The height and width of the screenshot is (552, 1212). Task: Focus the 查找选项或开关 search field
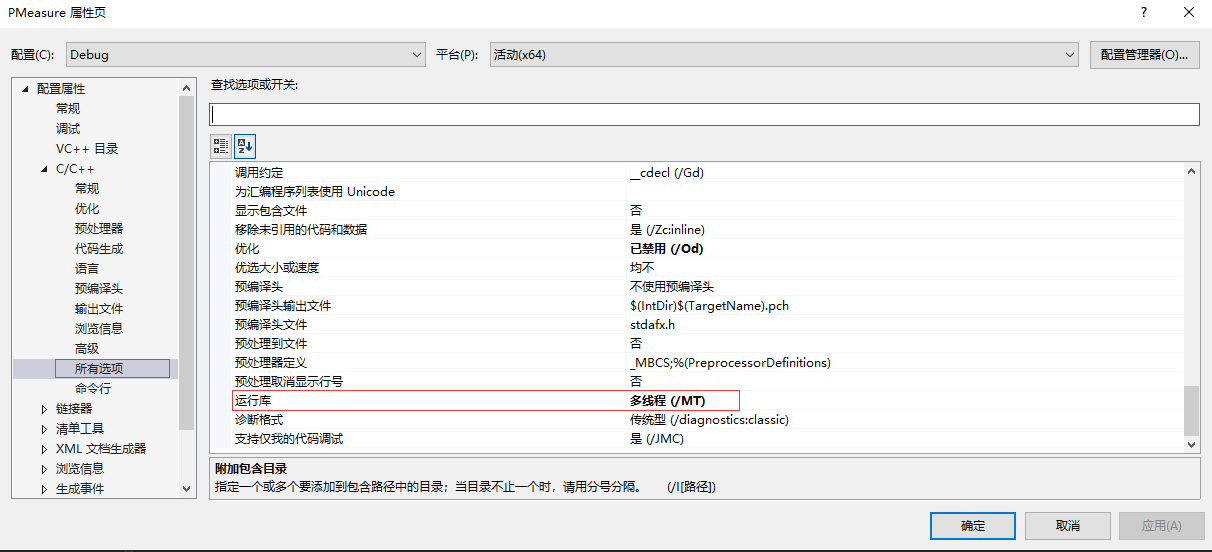click(704, 114)
